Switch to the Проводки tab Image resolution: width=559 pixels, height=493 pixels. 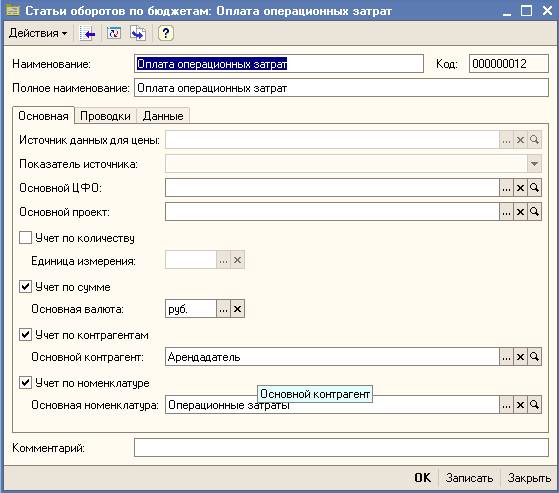(105, 116)
